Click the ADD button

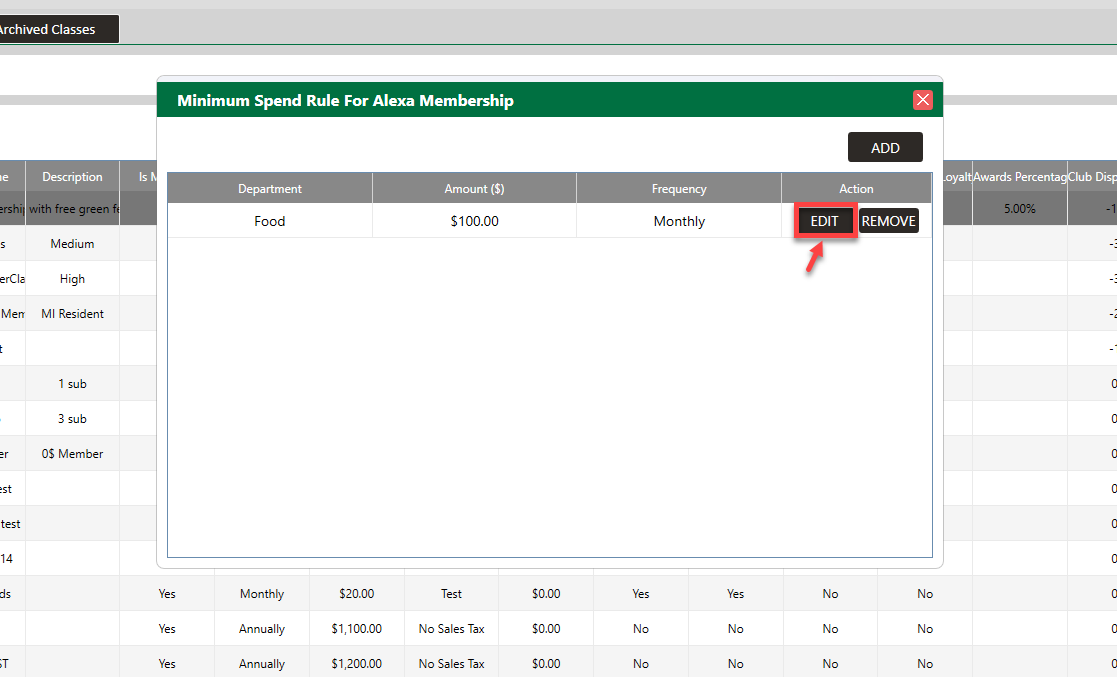[x=885, y=148]
